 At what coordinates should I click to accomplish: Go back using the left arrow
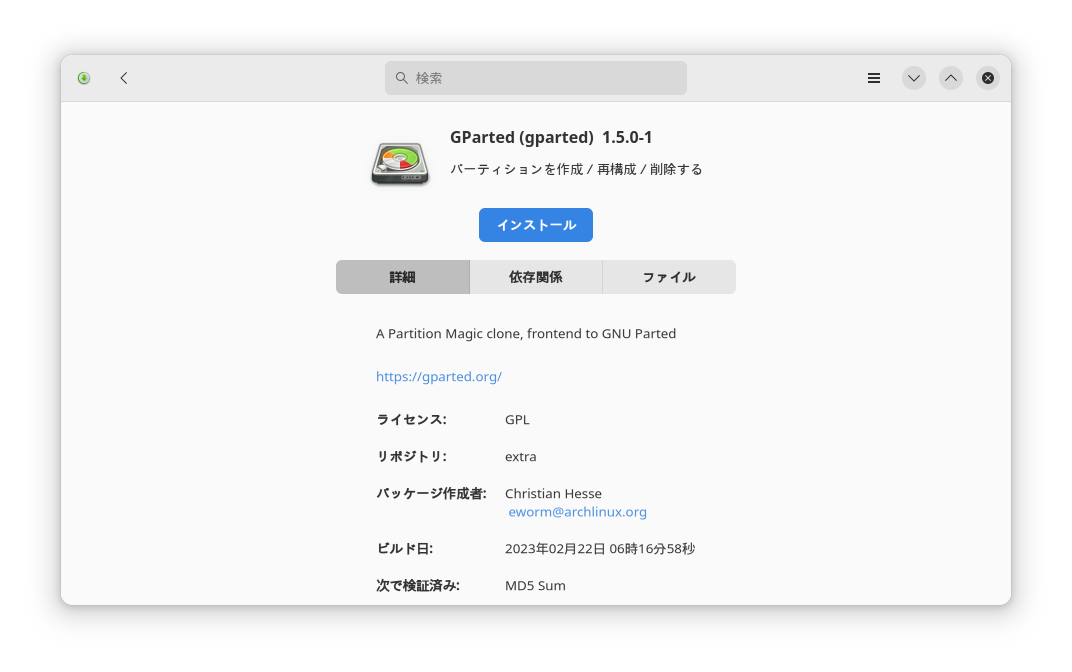pyautogui.click(x=124, y=78)
